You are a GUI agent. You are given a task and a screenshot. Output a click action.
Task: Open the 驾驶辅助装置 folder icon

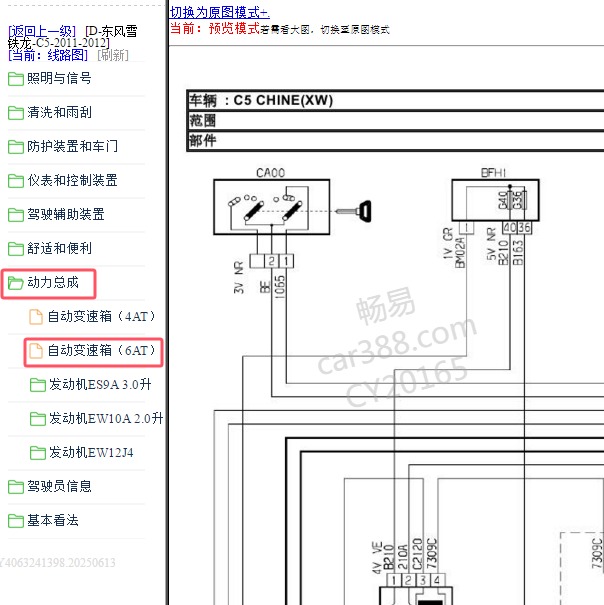pyautogui.click(x=16, y=215)
